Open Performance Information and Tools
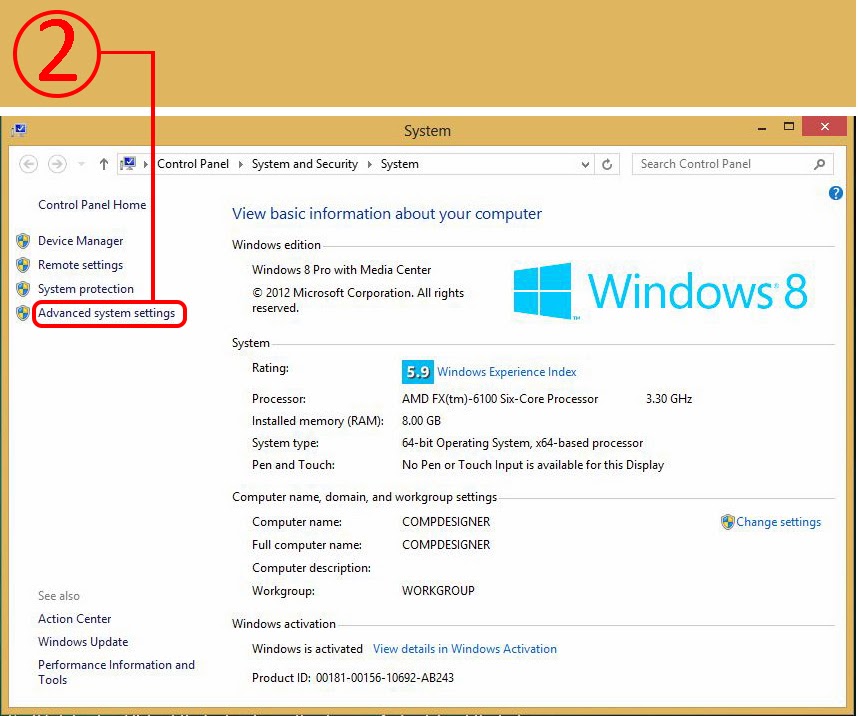Image resolution: width=858 pixels, height=716 pixels. [116, 672]
